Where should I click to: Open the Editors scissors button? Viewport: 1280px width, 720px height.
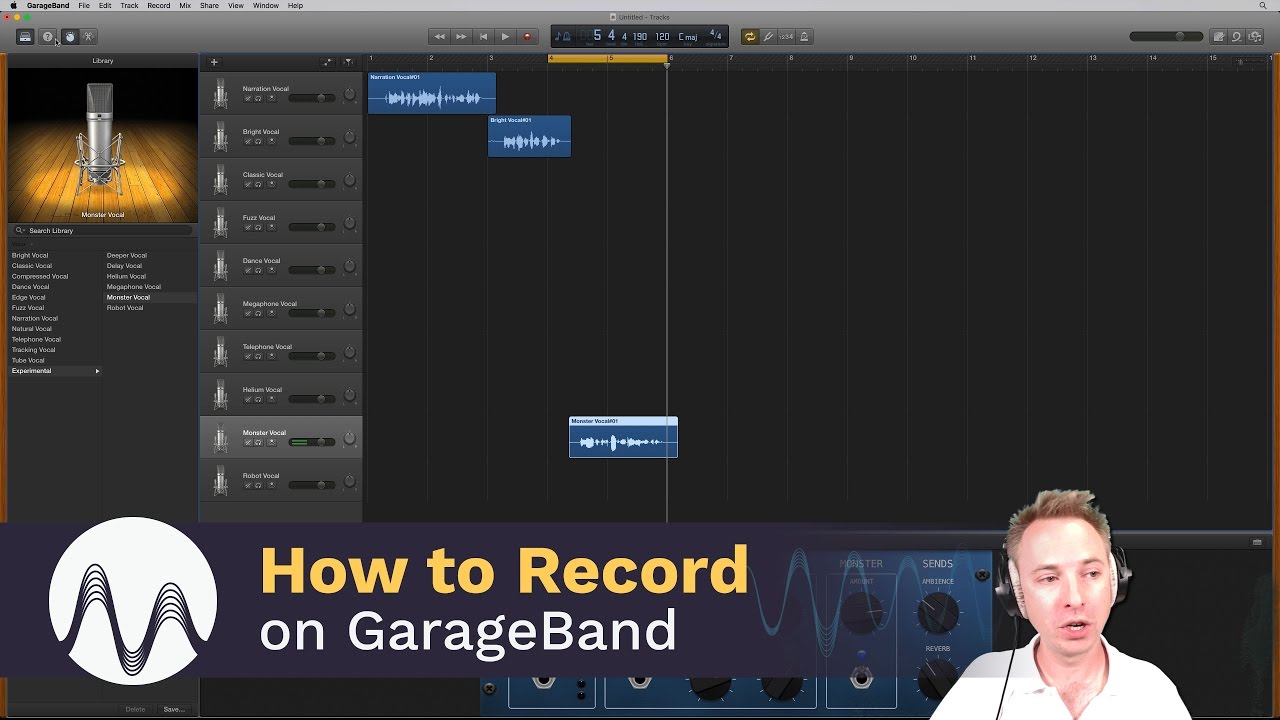tap(88, 37)
